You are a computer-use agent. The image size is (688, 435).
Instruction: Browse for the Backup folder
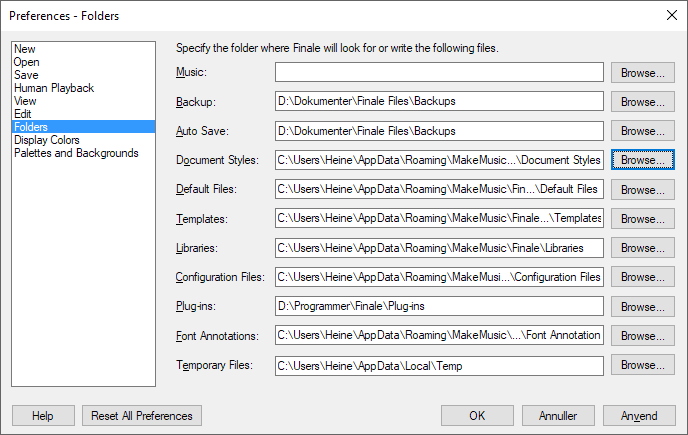click(642, 102)
